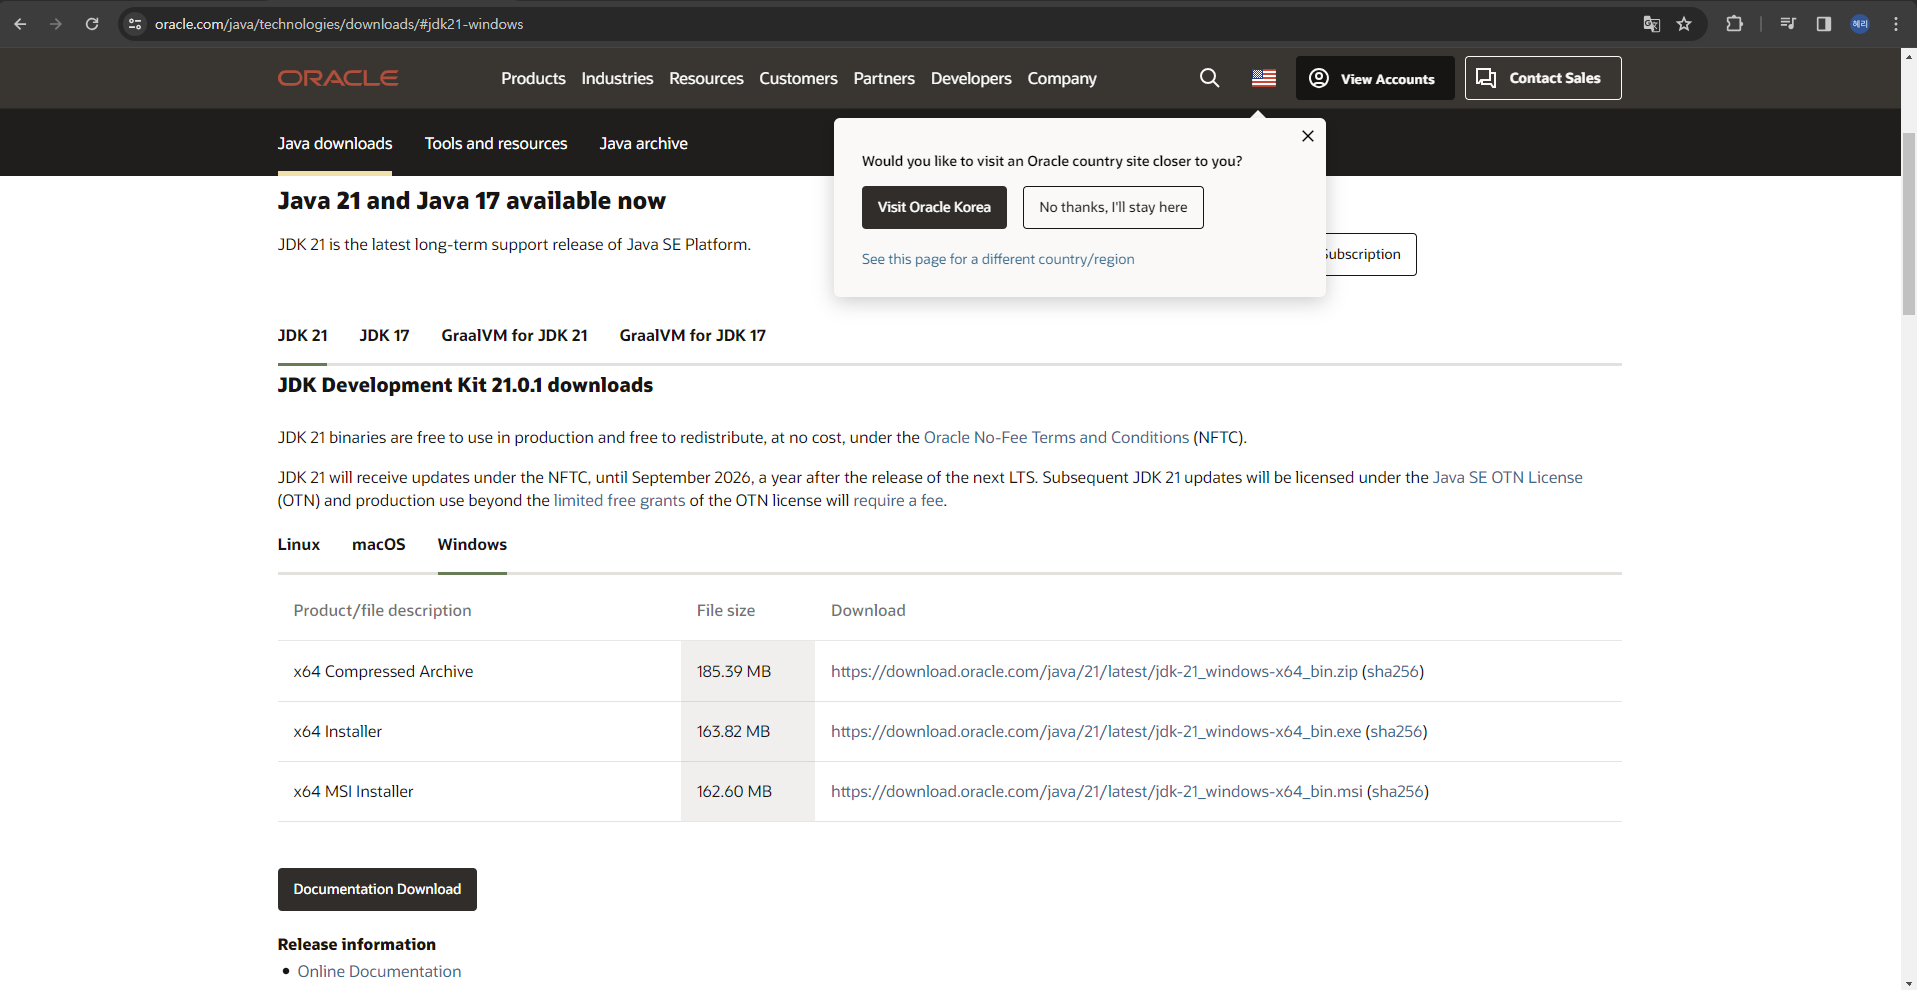Select the Java downloads tab
1917x990 pixels.
[x=335, y=143]
